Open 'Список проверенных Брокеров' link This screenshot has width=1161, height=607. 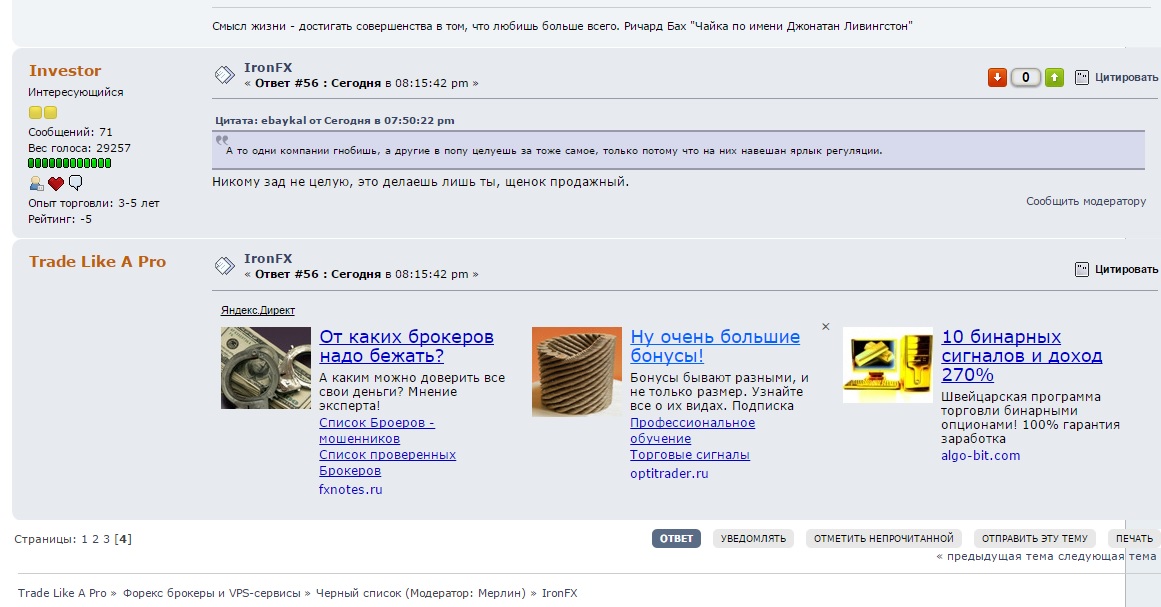387,463
